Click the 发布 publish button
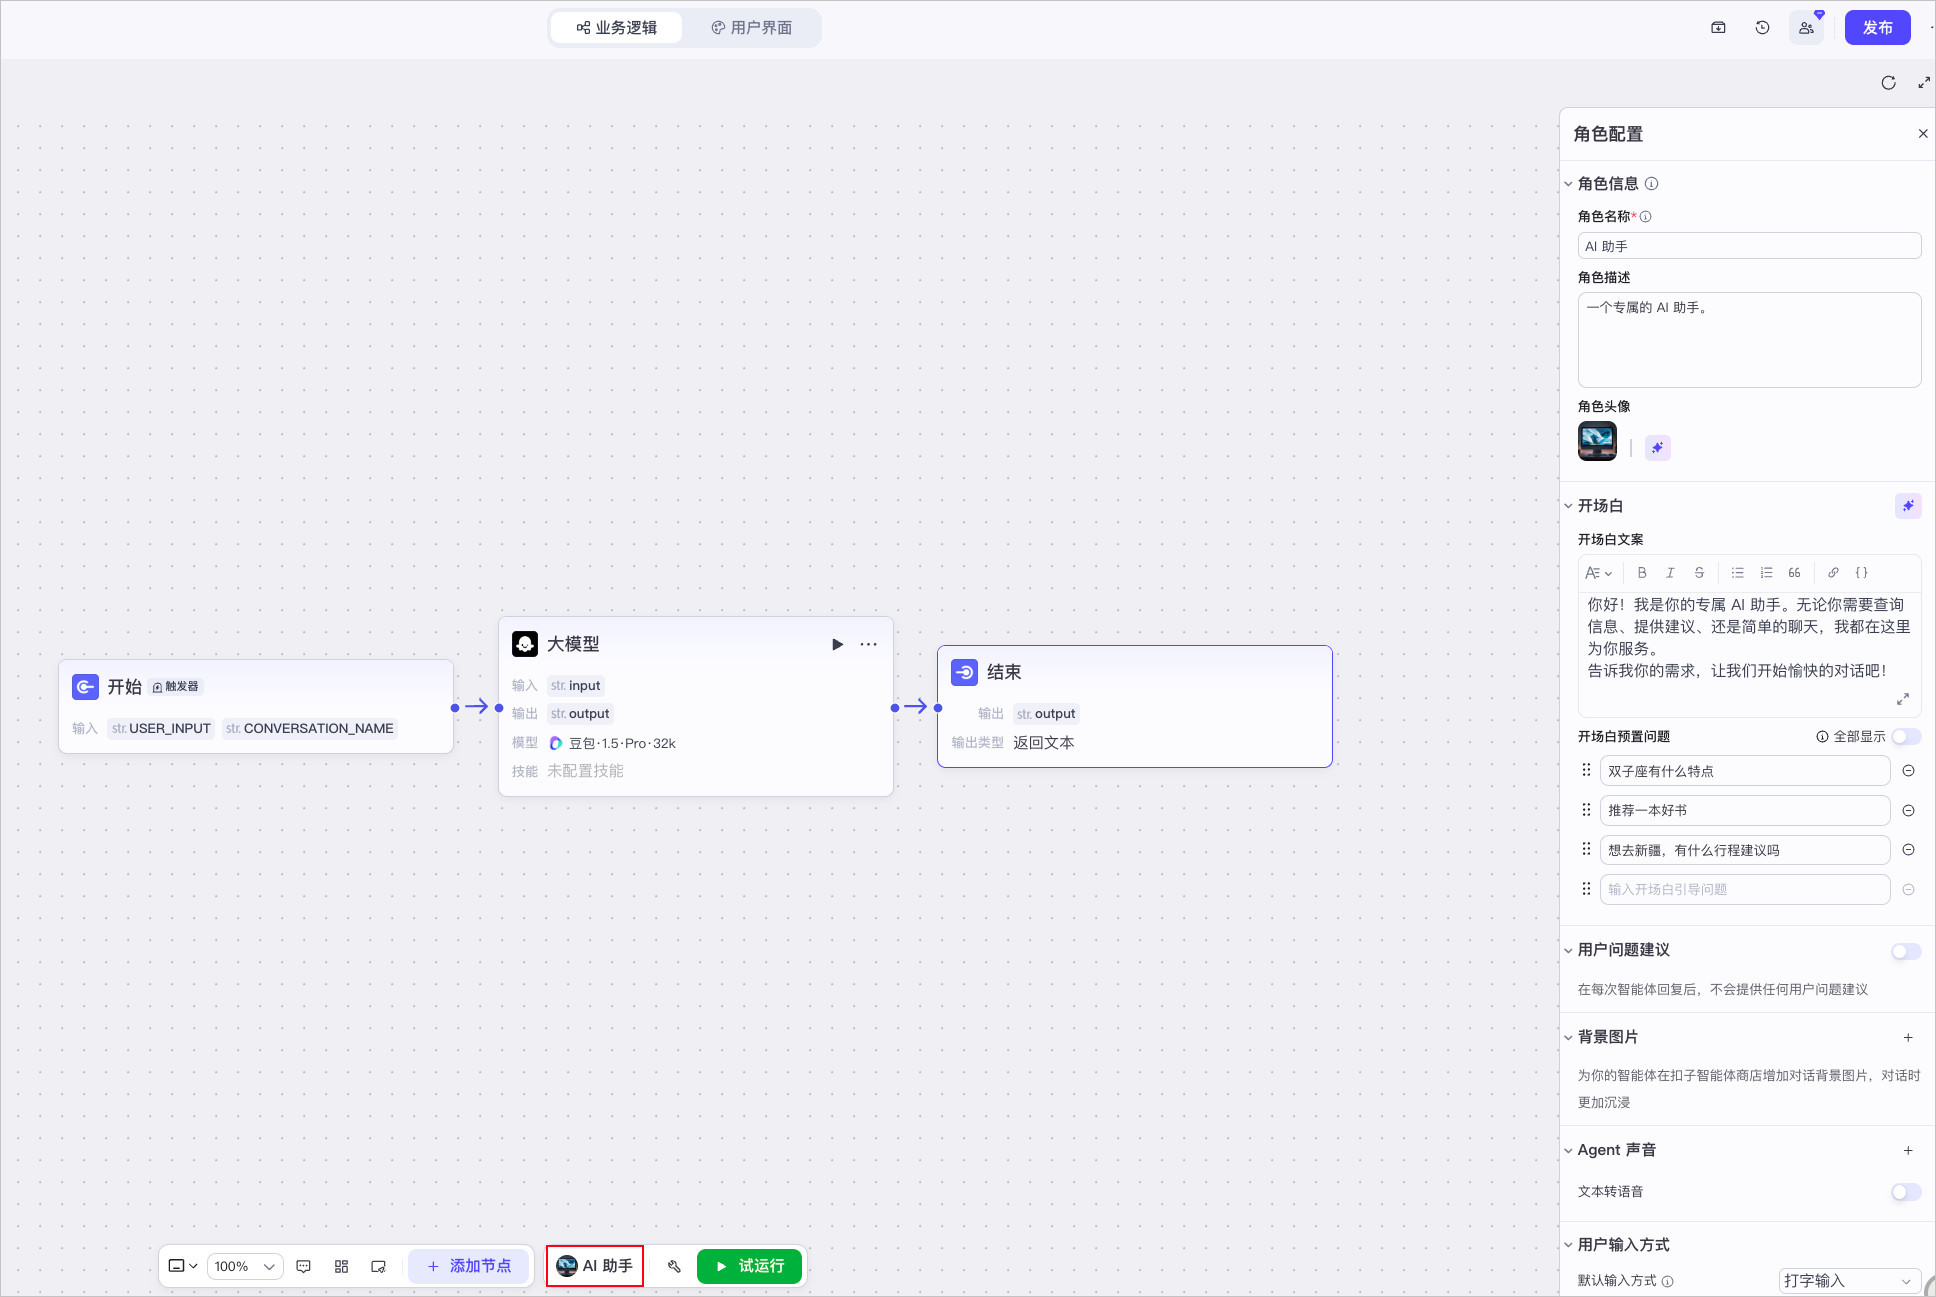The height and width of the screenshot is (1297, 1936). (1877, 28)
